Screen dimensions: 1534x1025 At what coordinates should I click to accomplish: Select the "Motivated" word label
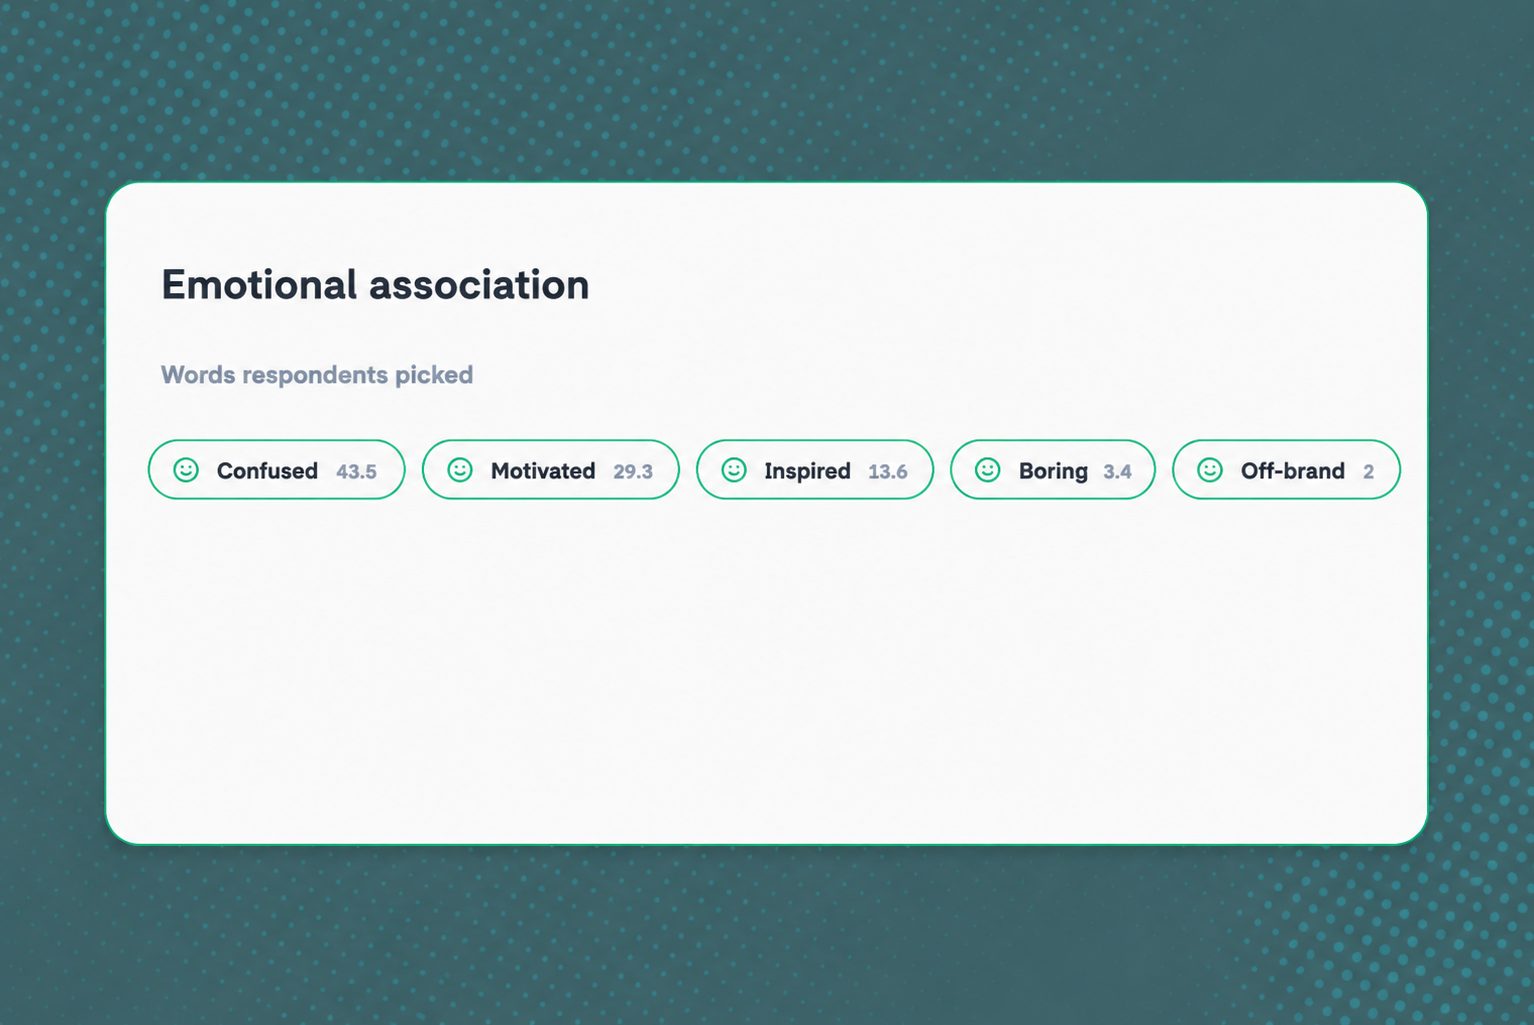click(x=543, y=471)
